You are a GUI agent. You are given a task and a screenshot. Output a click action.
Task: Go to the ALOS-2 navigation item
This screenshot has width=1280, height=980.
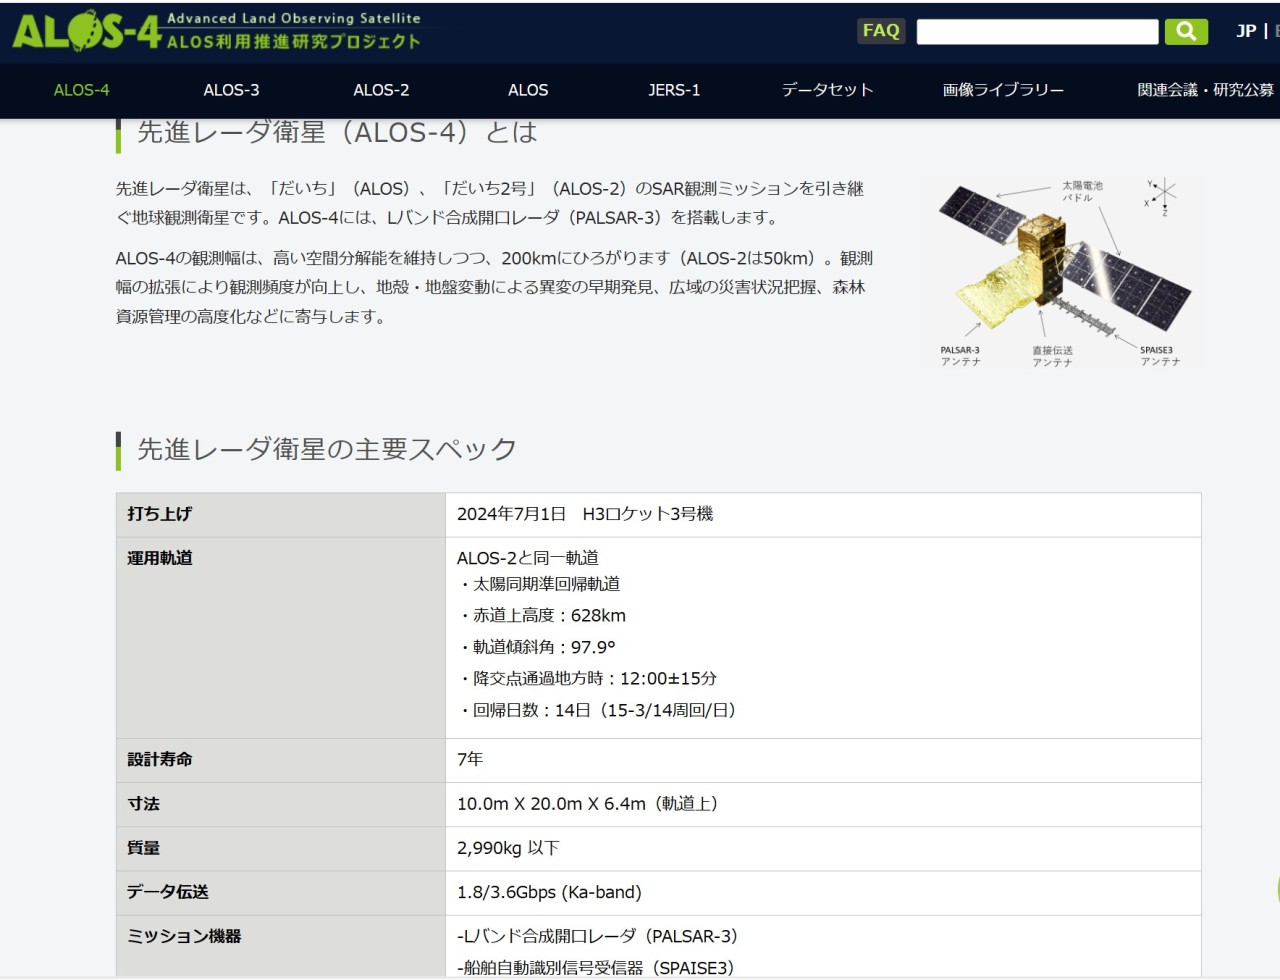pos(381,90)
